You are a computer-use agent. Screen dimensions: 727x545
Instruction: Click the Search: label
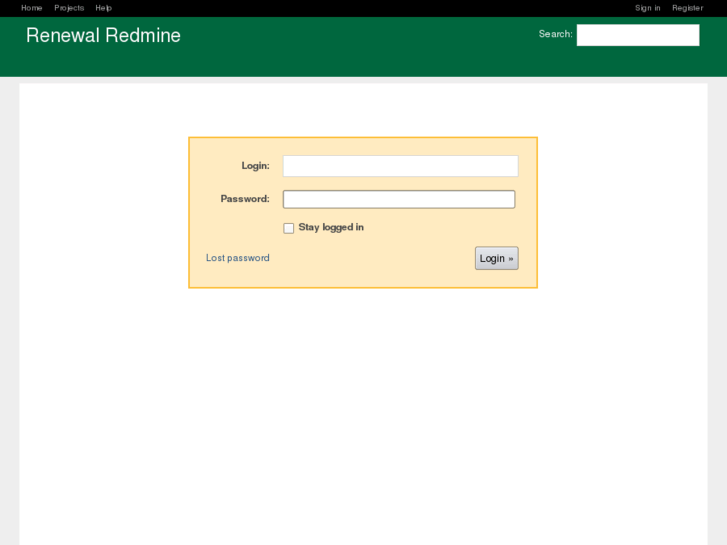[555, 34]
